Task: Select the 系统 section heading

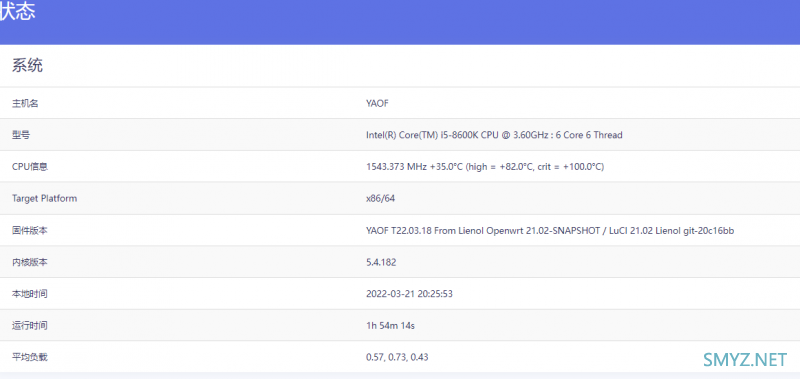Action: pos(28,65)
